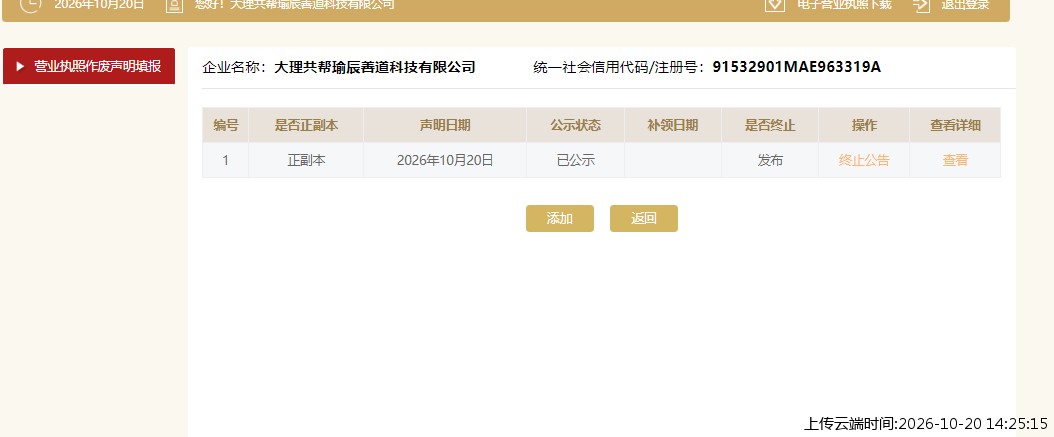Click the 正副本 cell in row 1

[306, 160]
